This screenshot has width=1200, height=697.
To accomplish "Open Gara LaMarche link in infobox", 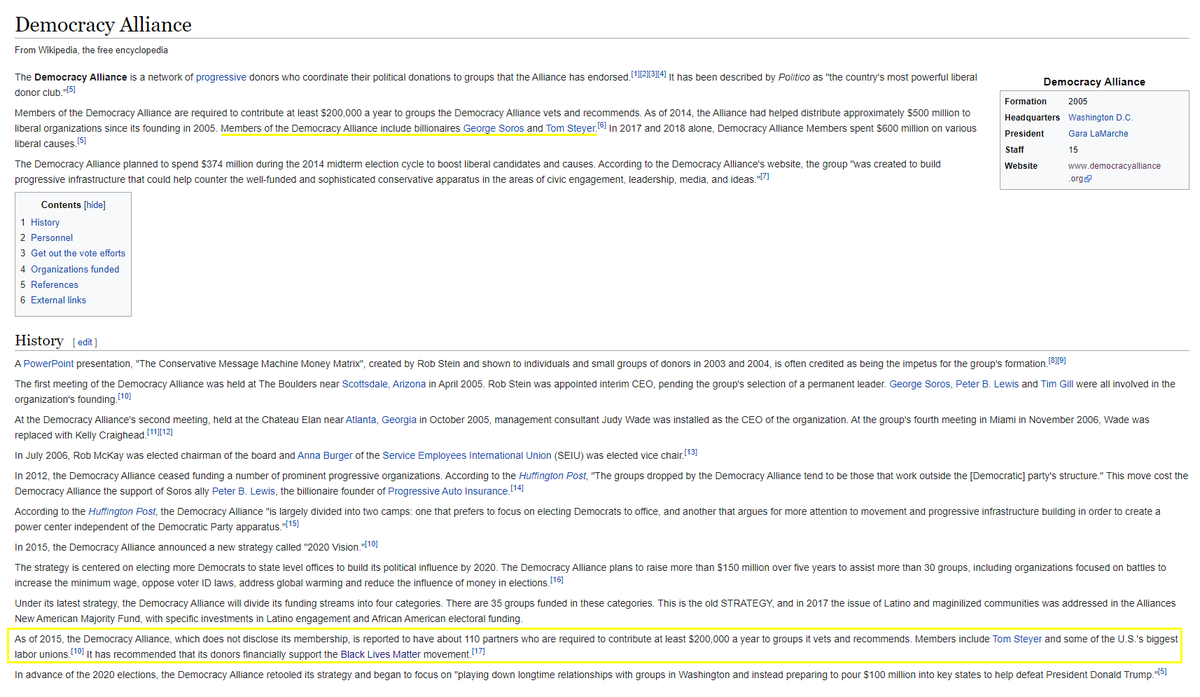I will pos(1098,133).
